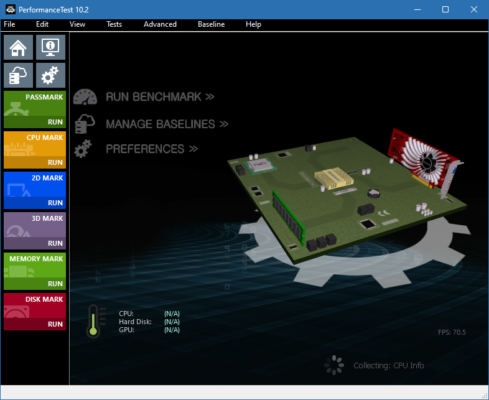This screenshot has height=400, width=489.
Task: Open the cloud baseline manager icon in sidebar
Action: 18,75
